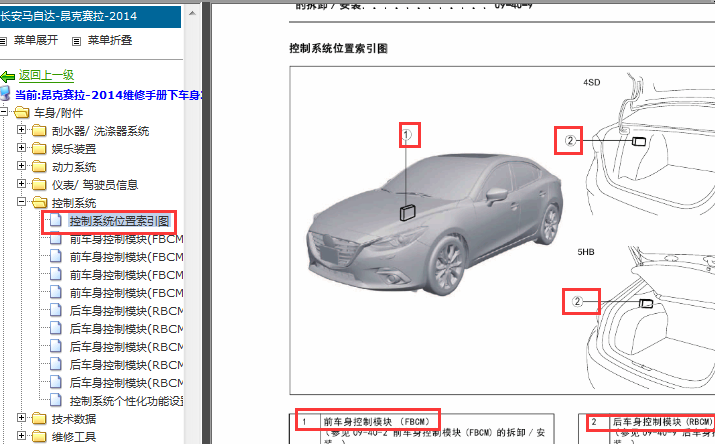Expand the 刮水器/洗涤器系统 node

(21, 129)
